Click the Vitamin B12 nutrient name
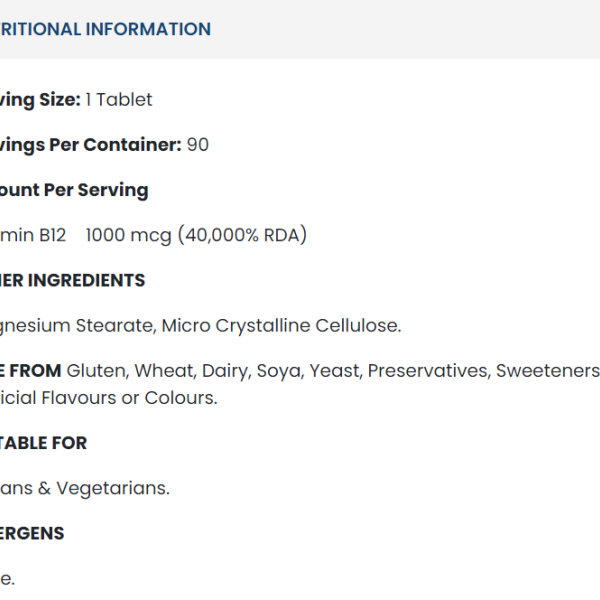 point(33,235)
